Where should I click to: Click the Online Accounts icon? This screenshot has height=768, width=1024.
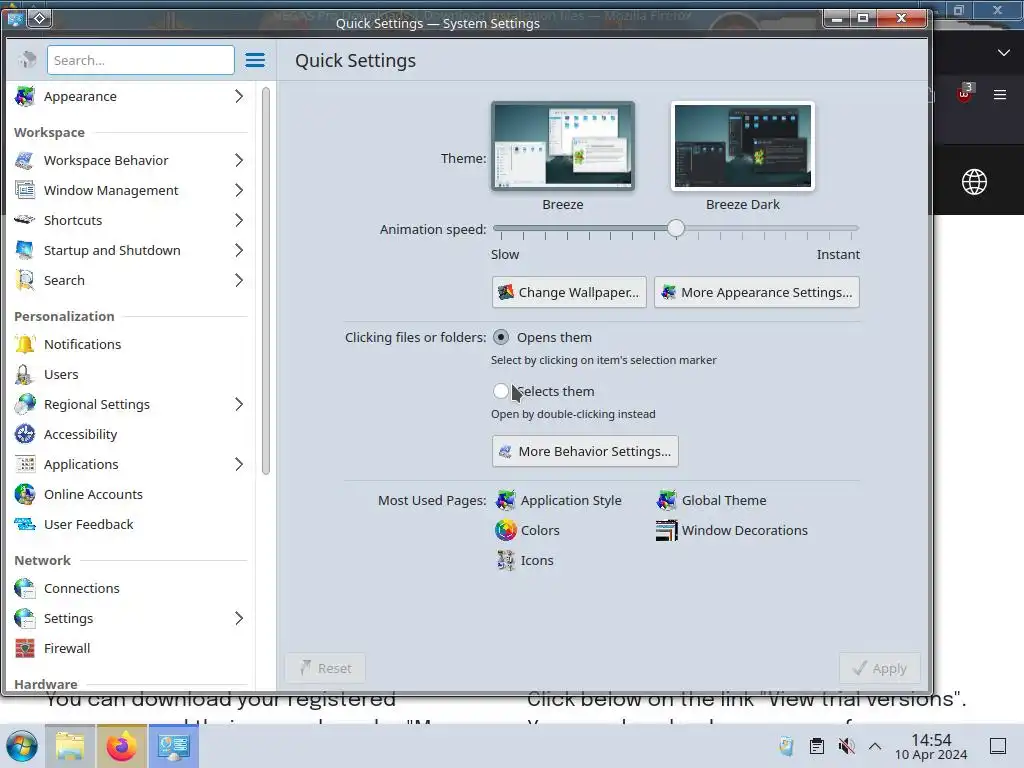[25, 494]
